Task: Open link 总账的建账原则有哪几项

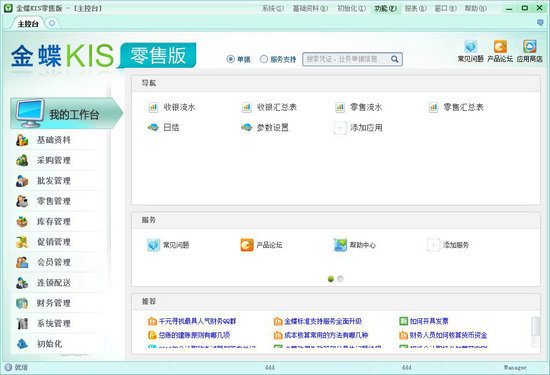Action: pos(194,335)
